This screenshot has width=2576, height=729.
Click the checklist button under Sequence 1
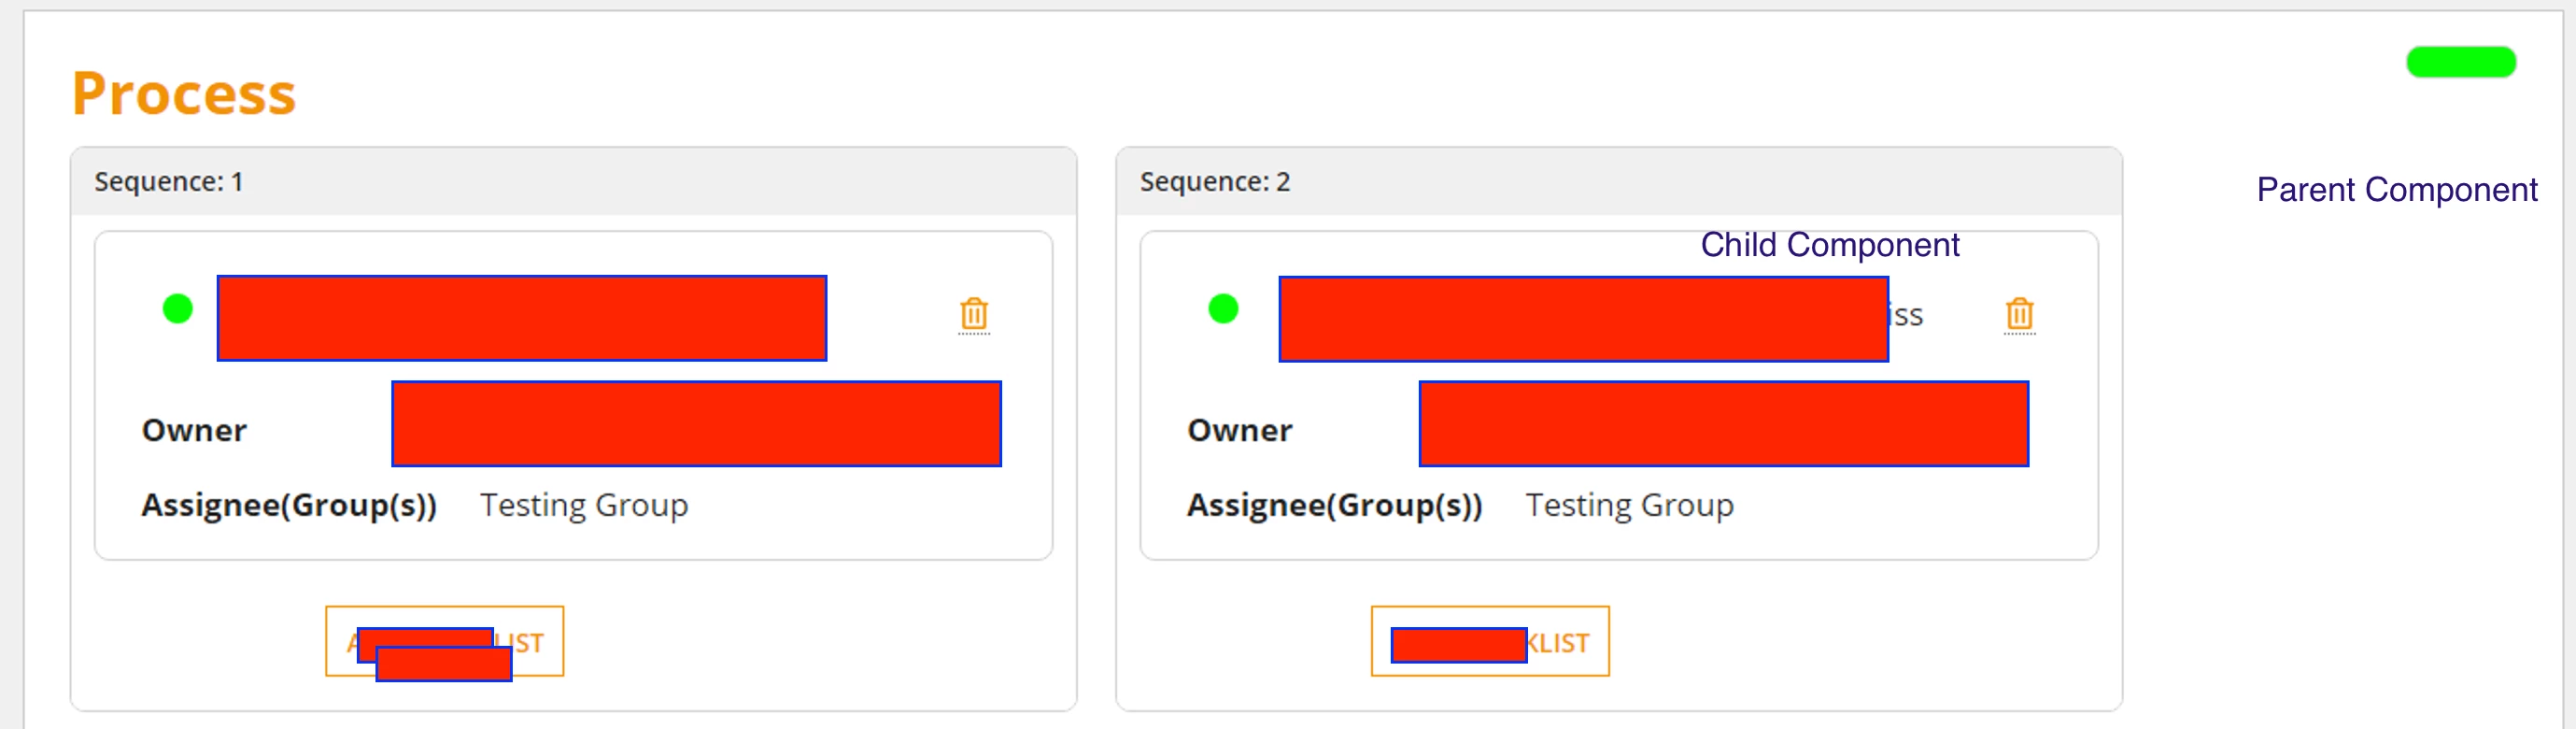click(445, 641)
